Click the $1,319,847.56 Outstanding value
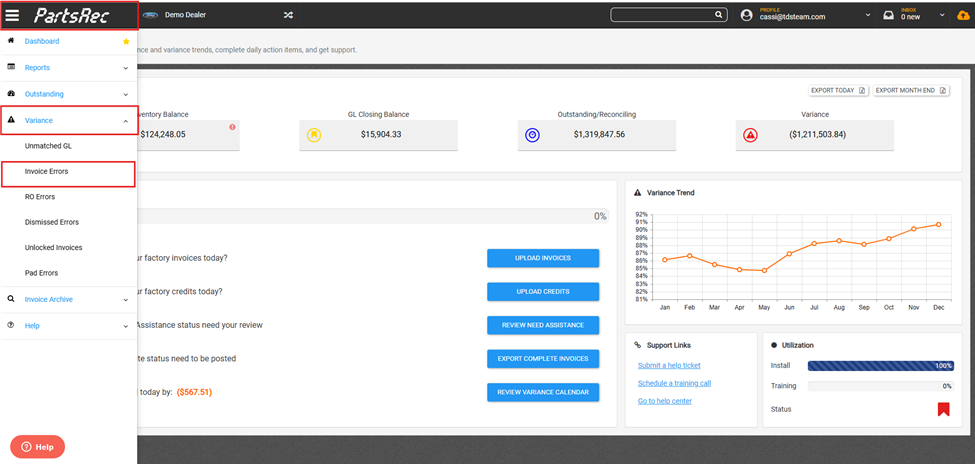Viewport: 975px width, 464px height. point(599,134)
